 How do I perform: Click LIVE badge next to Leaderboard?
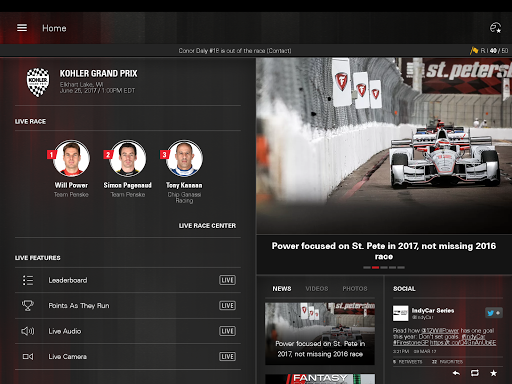[227, 280]
